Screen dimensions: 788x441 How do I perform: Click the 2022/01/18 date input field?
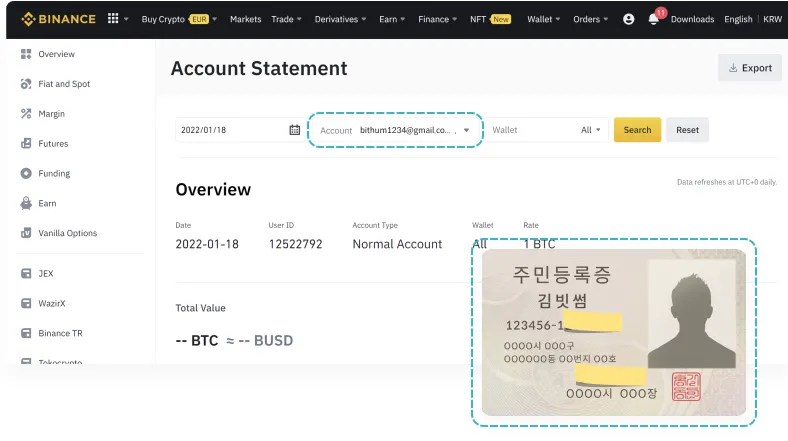pyautogui.click(x=240, y=130)
